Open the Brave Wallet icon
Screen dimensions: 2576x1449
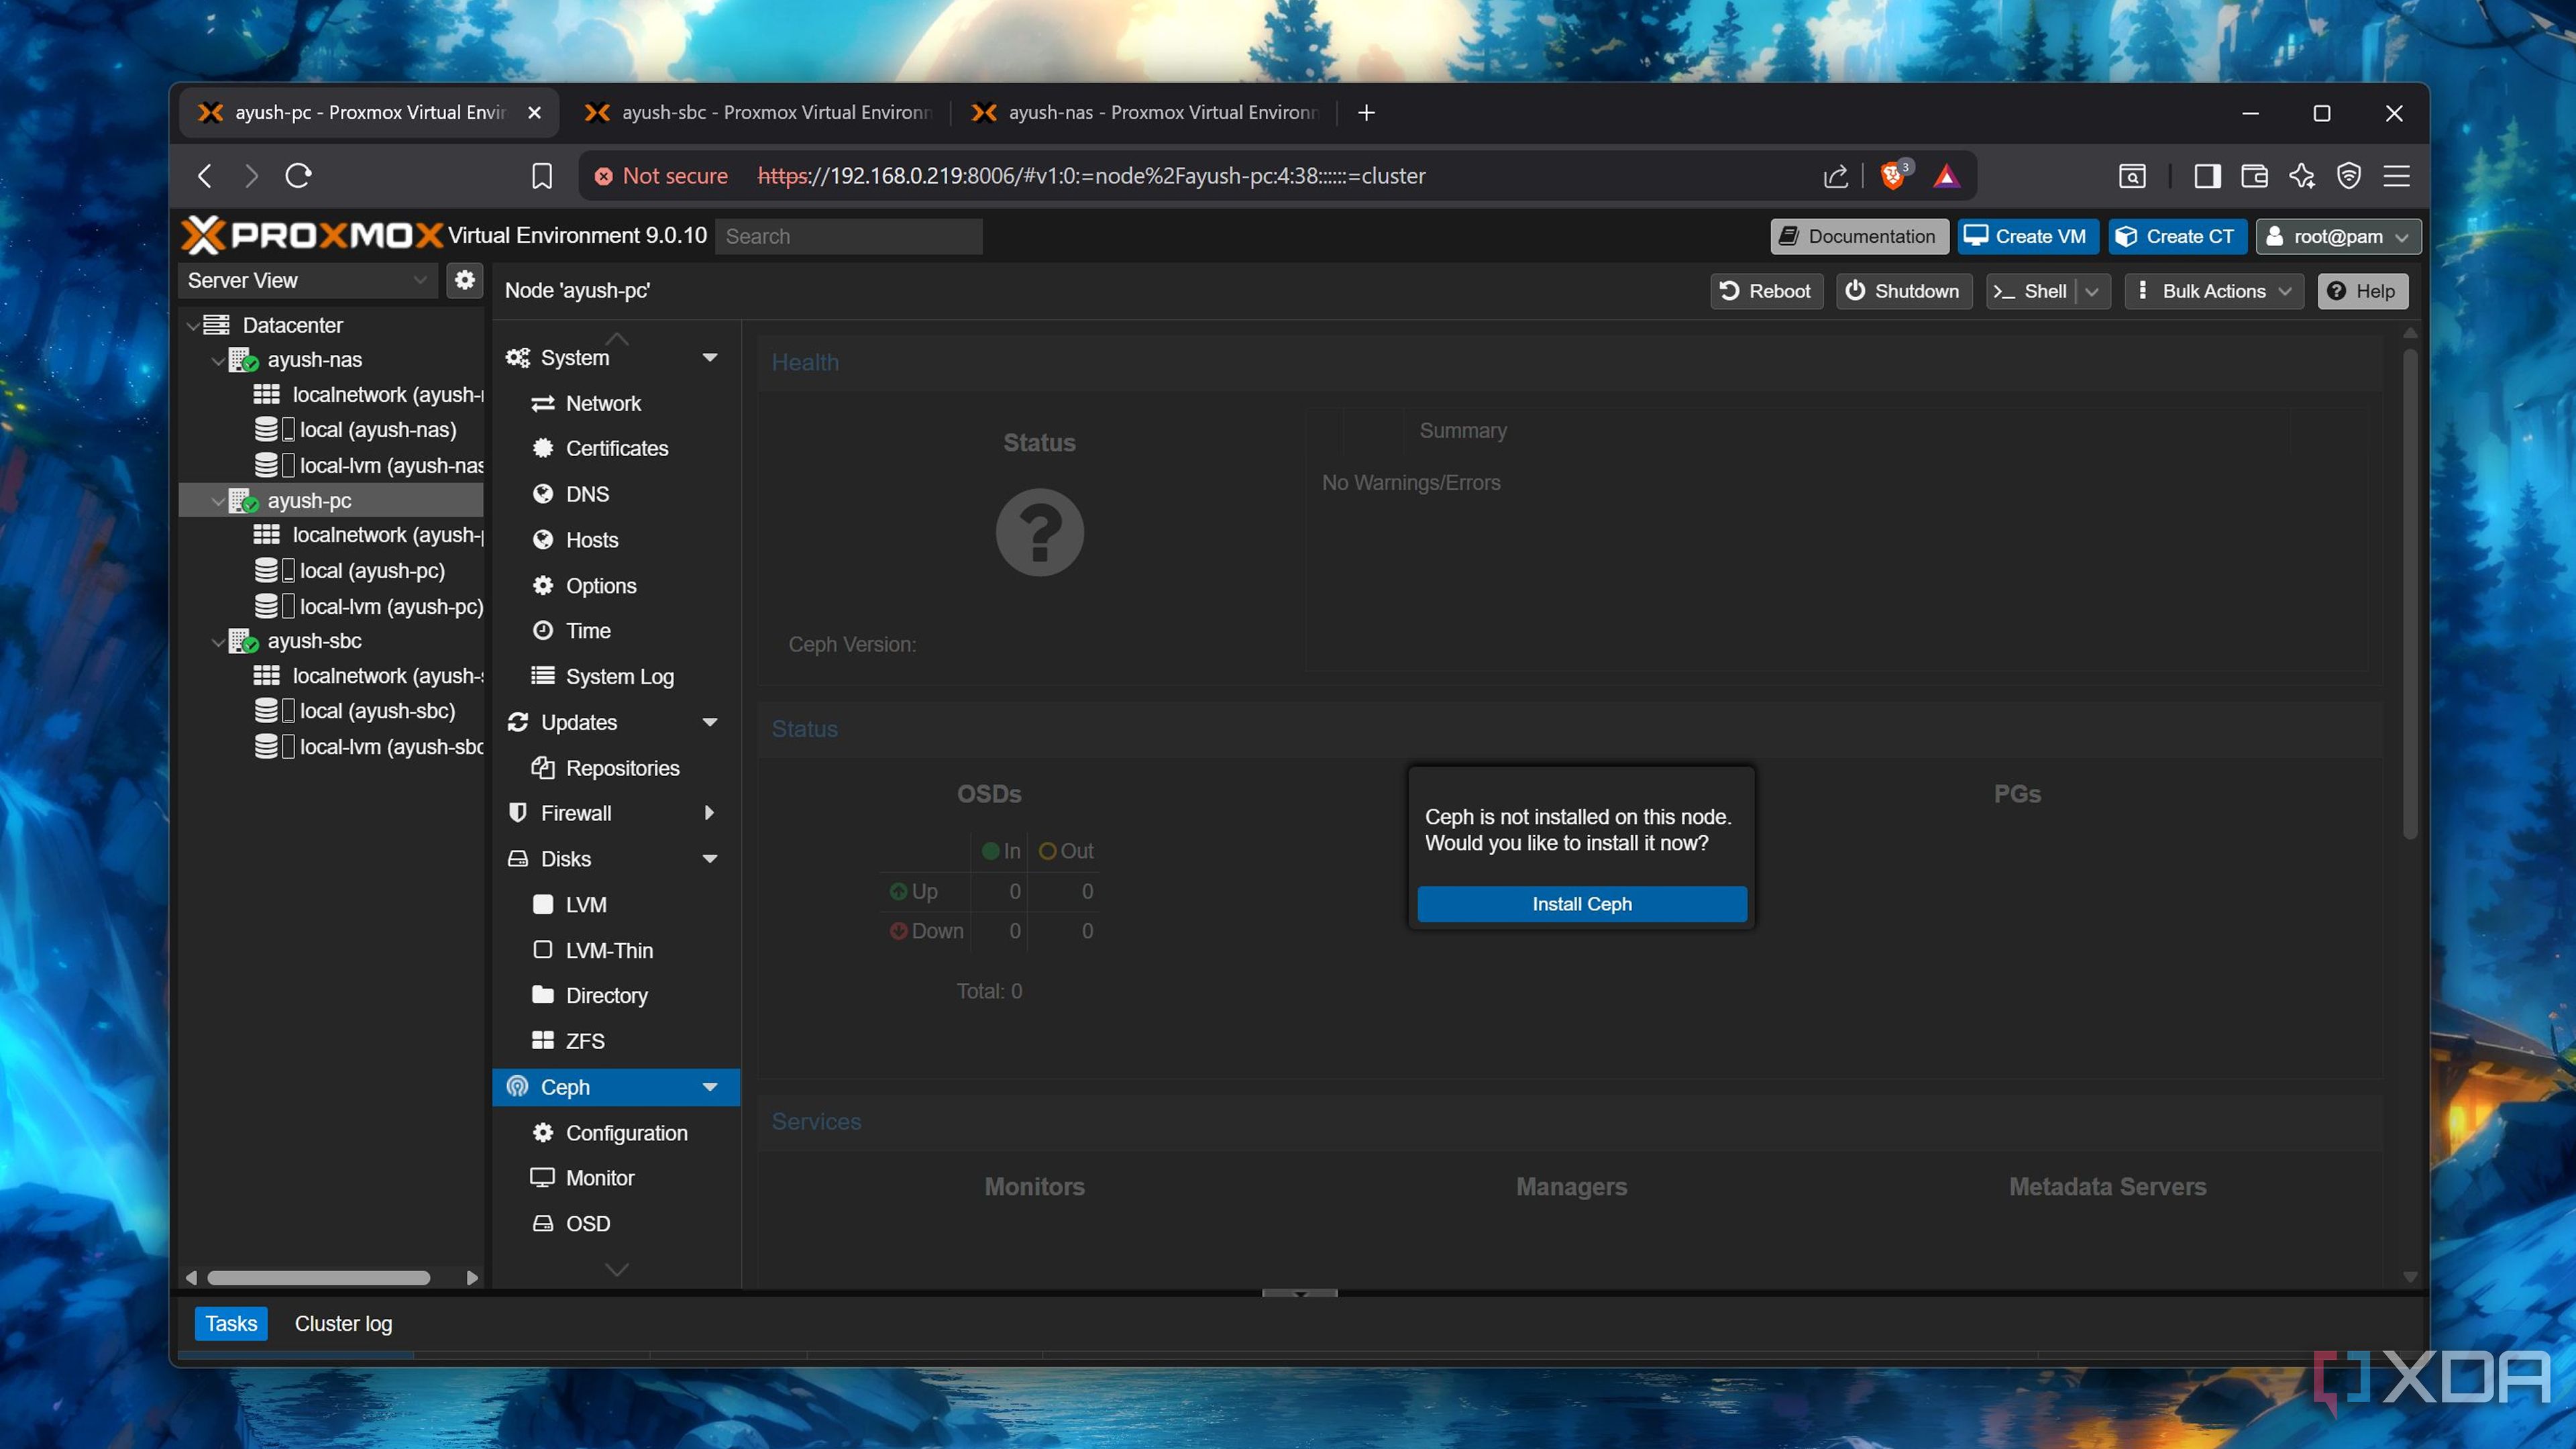pos(2254,176)
